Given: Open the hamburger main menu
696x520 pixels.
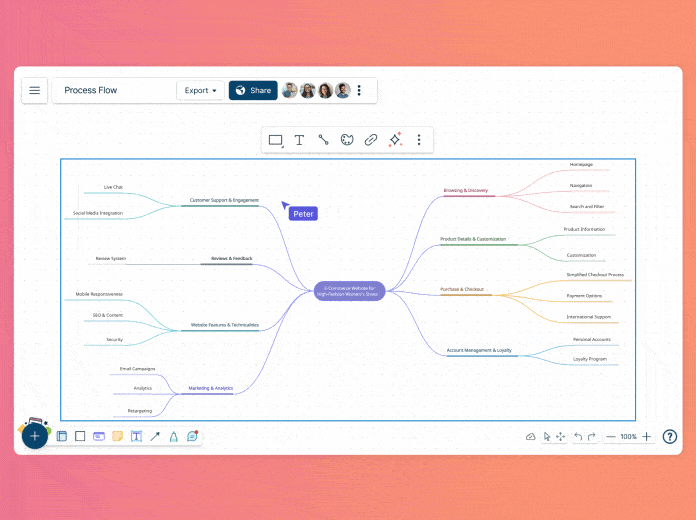Looking at the screenshot, I should (35, 90).
